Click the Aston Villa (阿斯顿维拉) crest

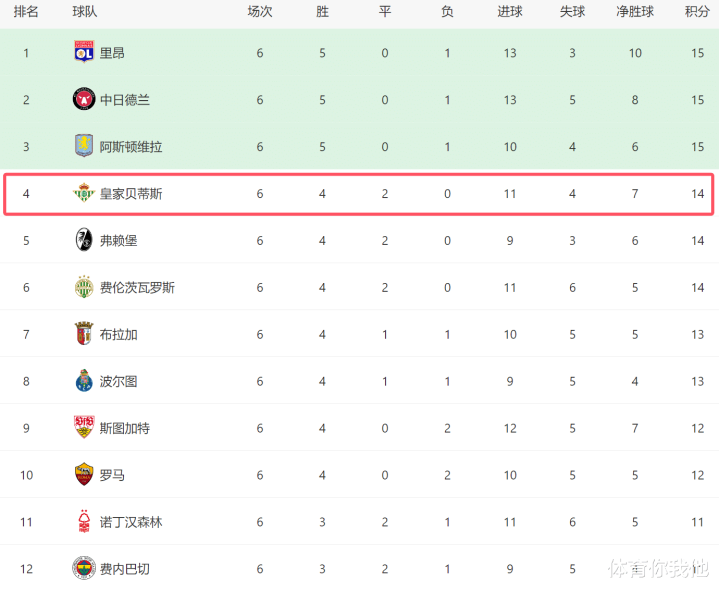click(84, 146)
